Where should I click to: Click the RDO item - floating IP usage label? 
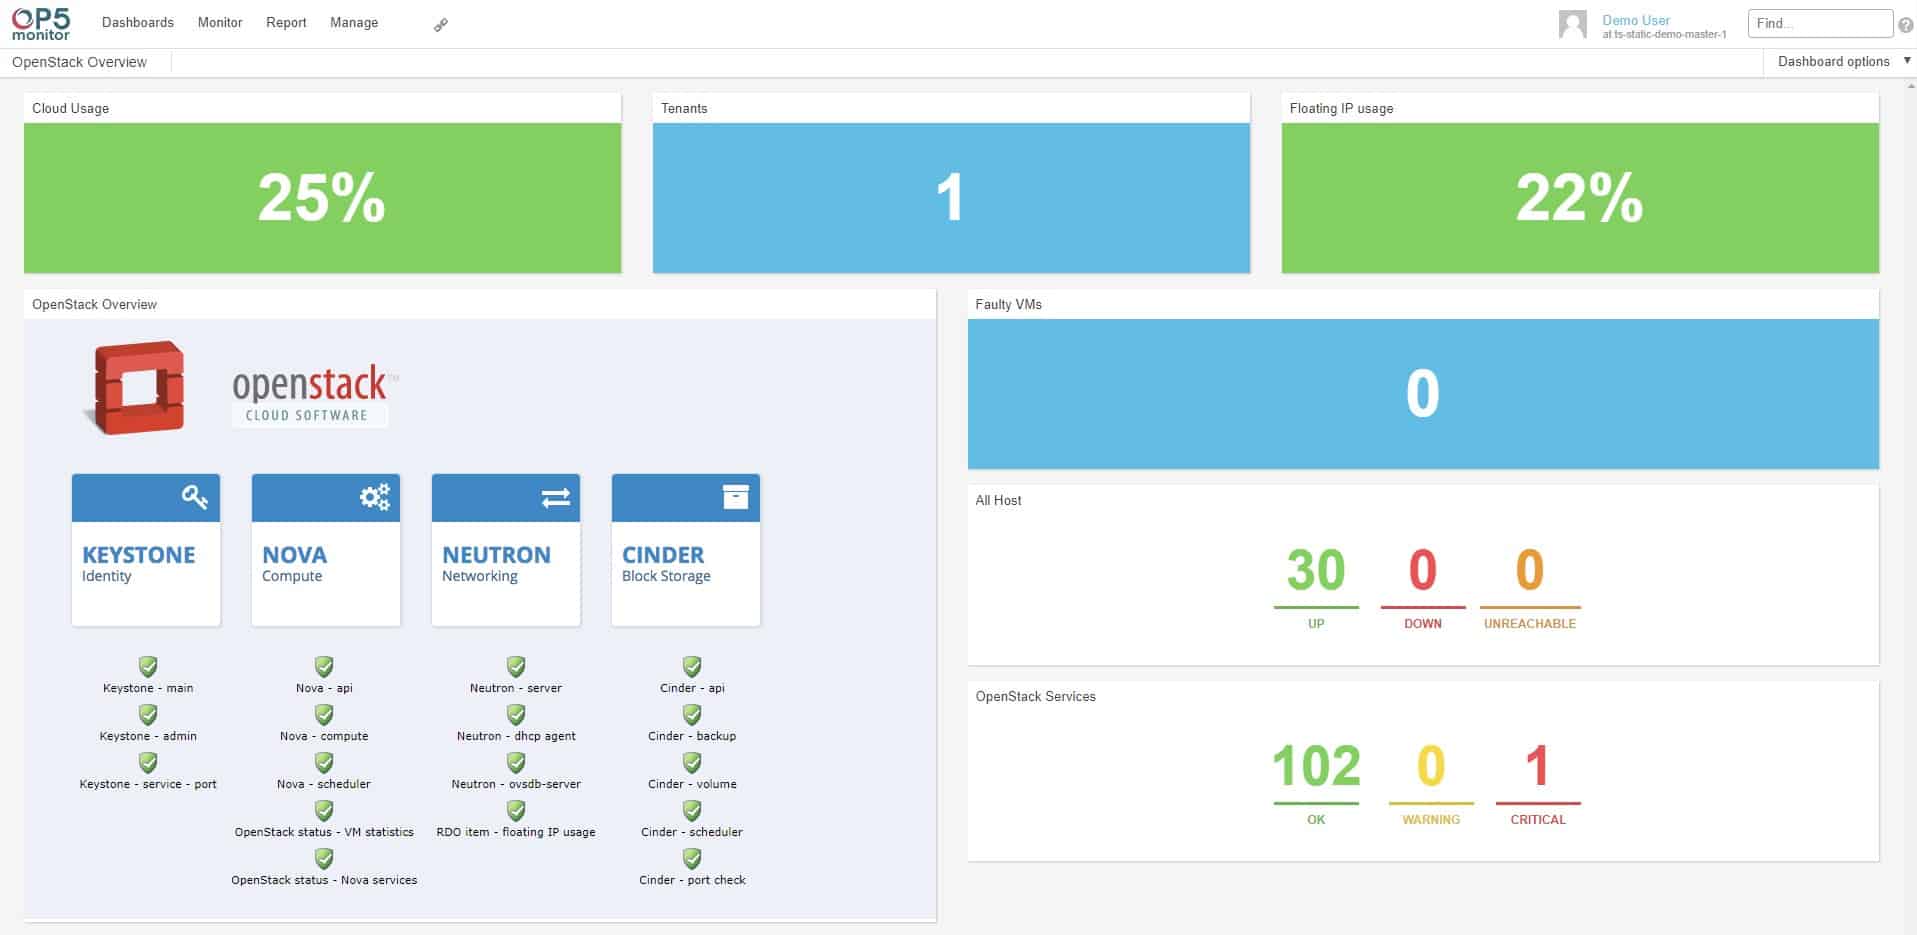click(x=516, y=832)
